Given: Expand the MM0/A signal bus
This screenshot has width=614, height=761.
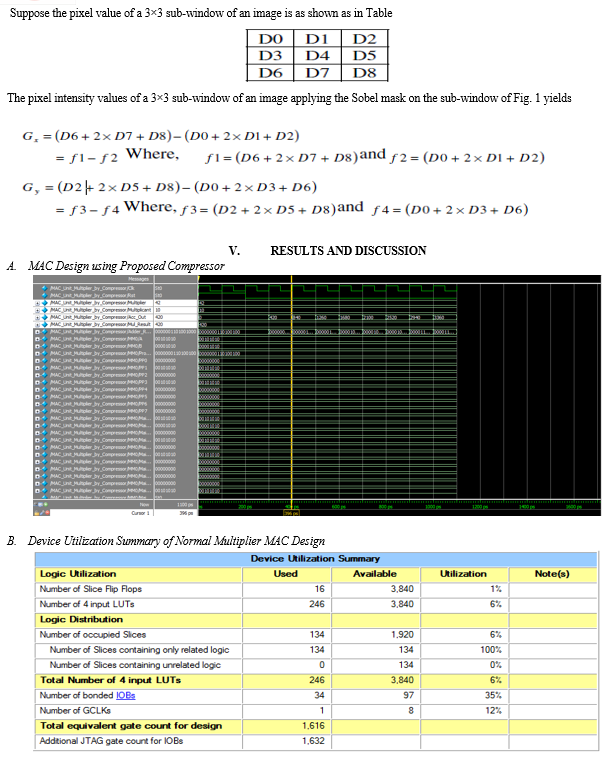Looking at the screenshot, I should click(x=38, y=339).
